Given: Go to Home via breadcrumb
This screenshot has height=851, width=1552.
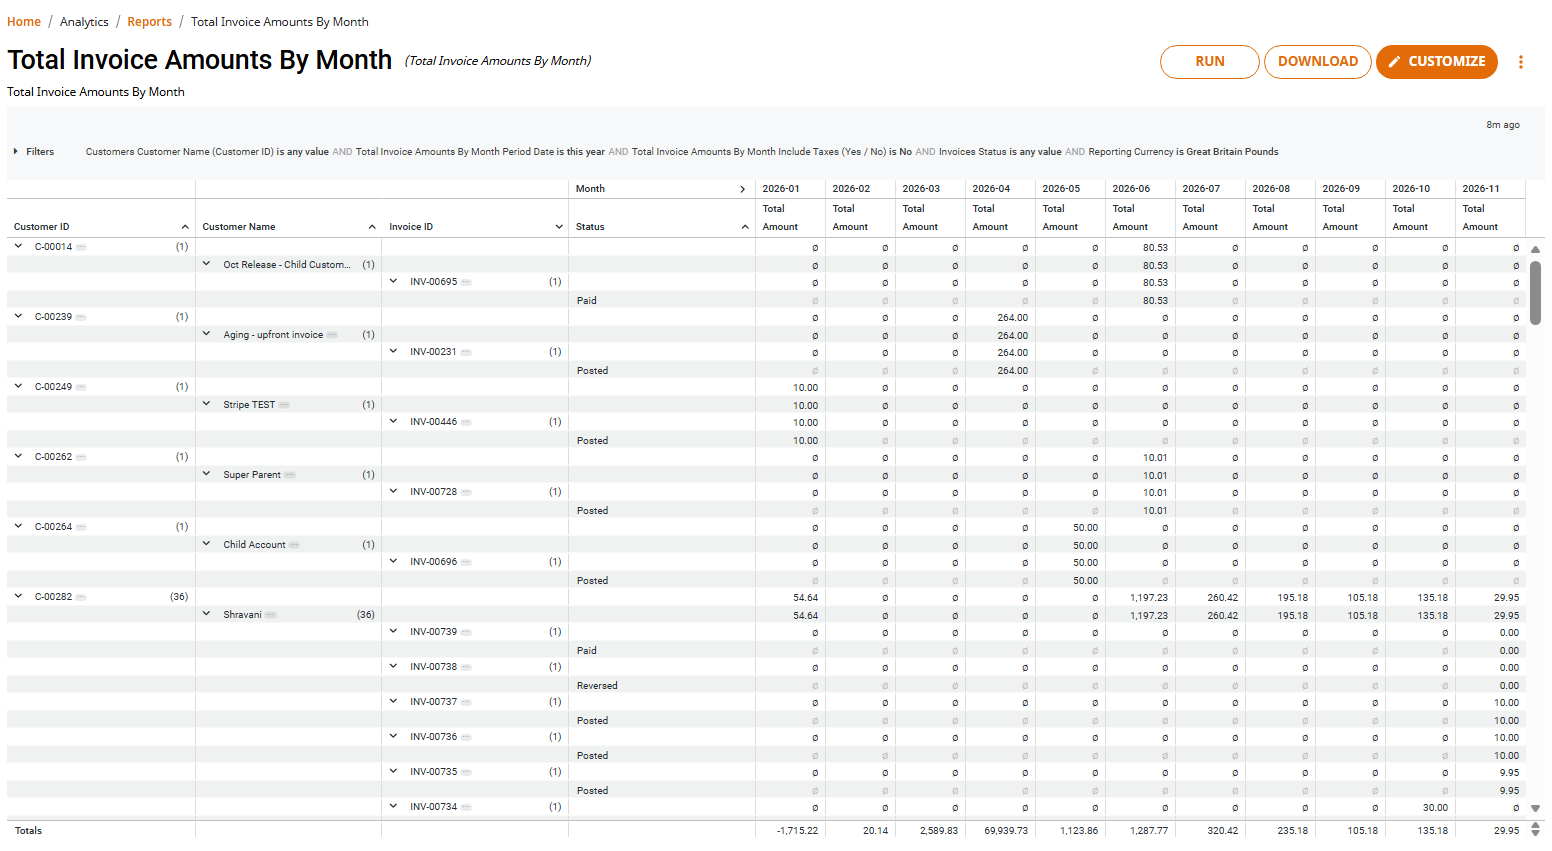Looking at the screenshot, I should pos(24,22).
